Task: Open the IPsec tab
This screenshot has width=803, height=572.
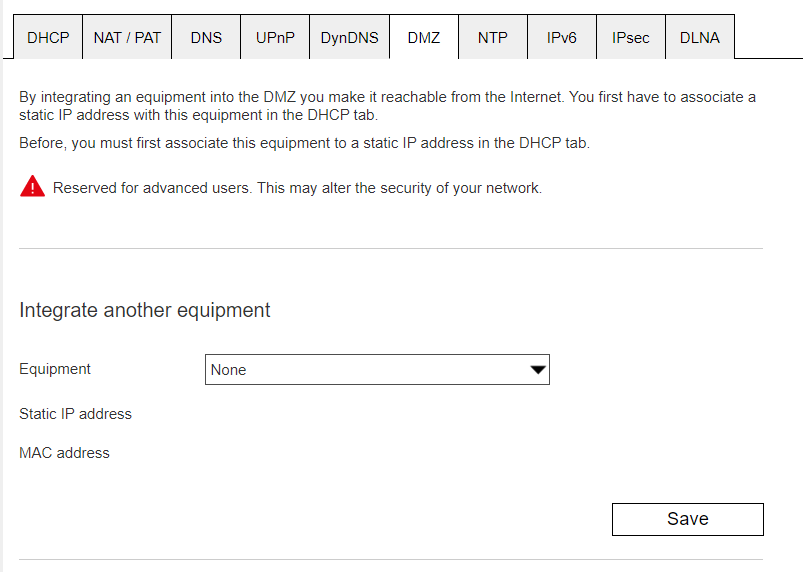Action: 630,38
